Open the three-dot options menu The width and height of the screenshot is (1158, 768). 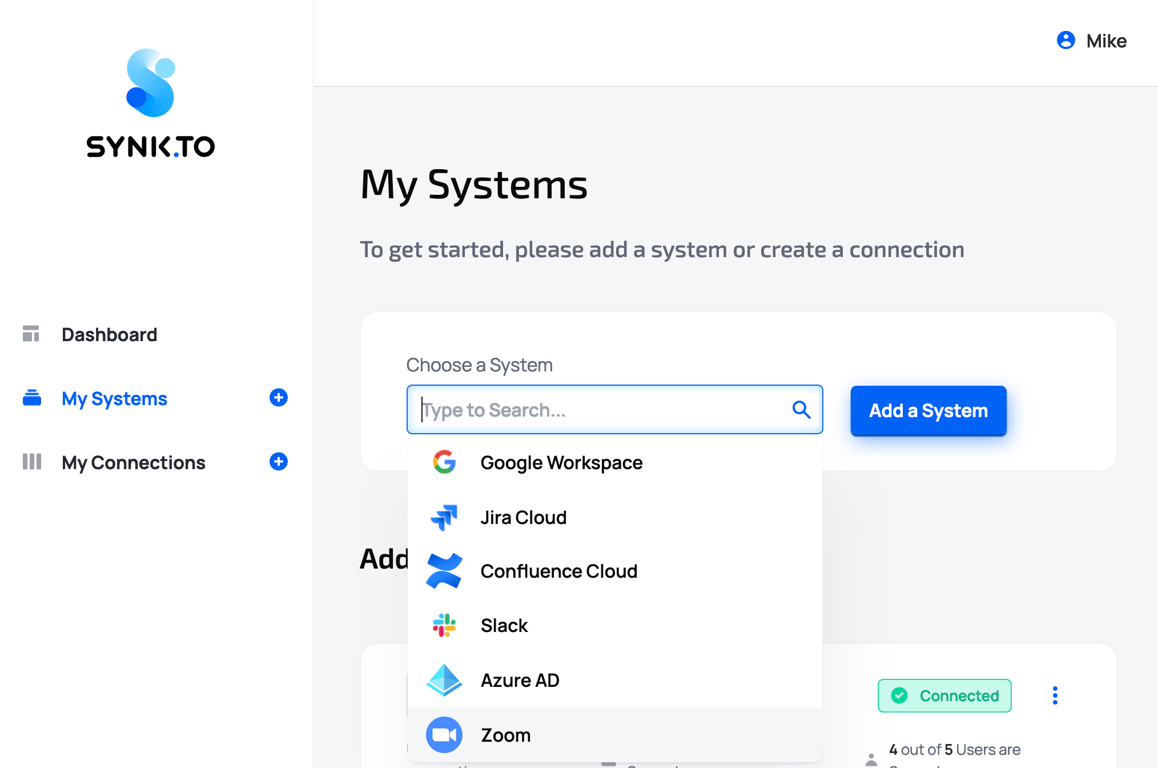[x=1055, y=695]
